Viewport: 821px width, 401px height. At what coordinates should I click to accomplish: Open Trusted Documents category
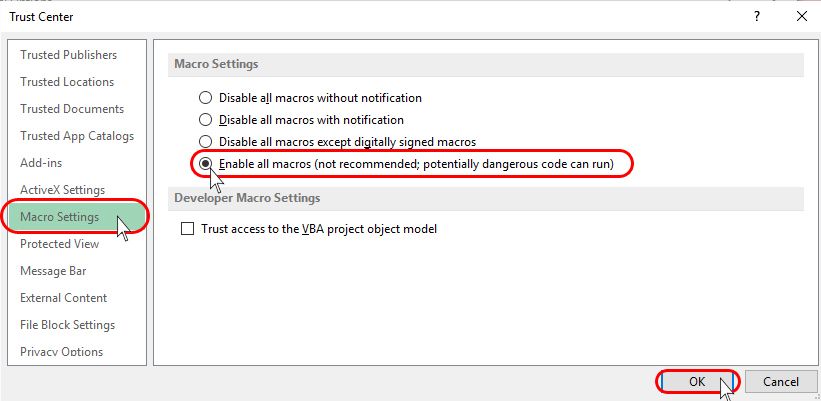(72, 109)
